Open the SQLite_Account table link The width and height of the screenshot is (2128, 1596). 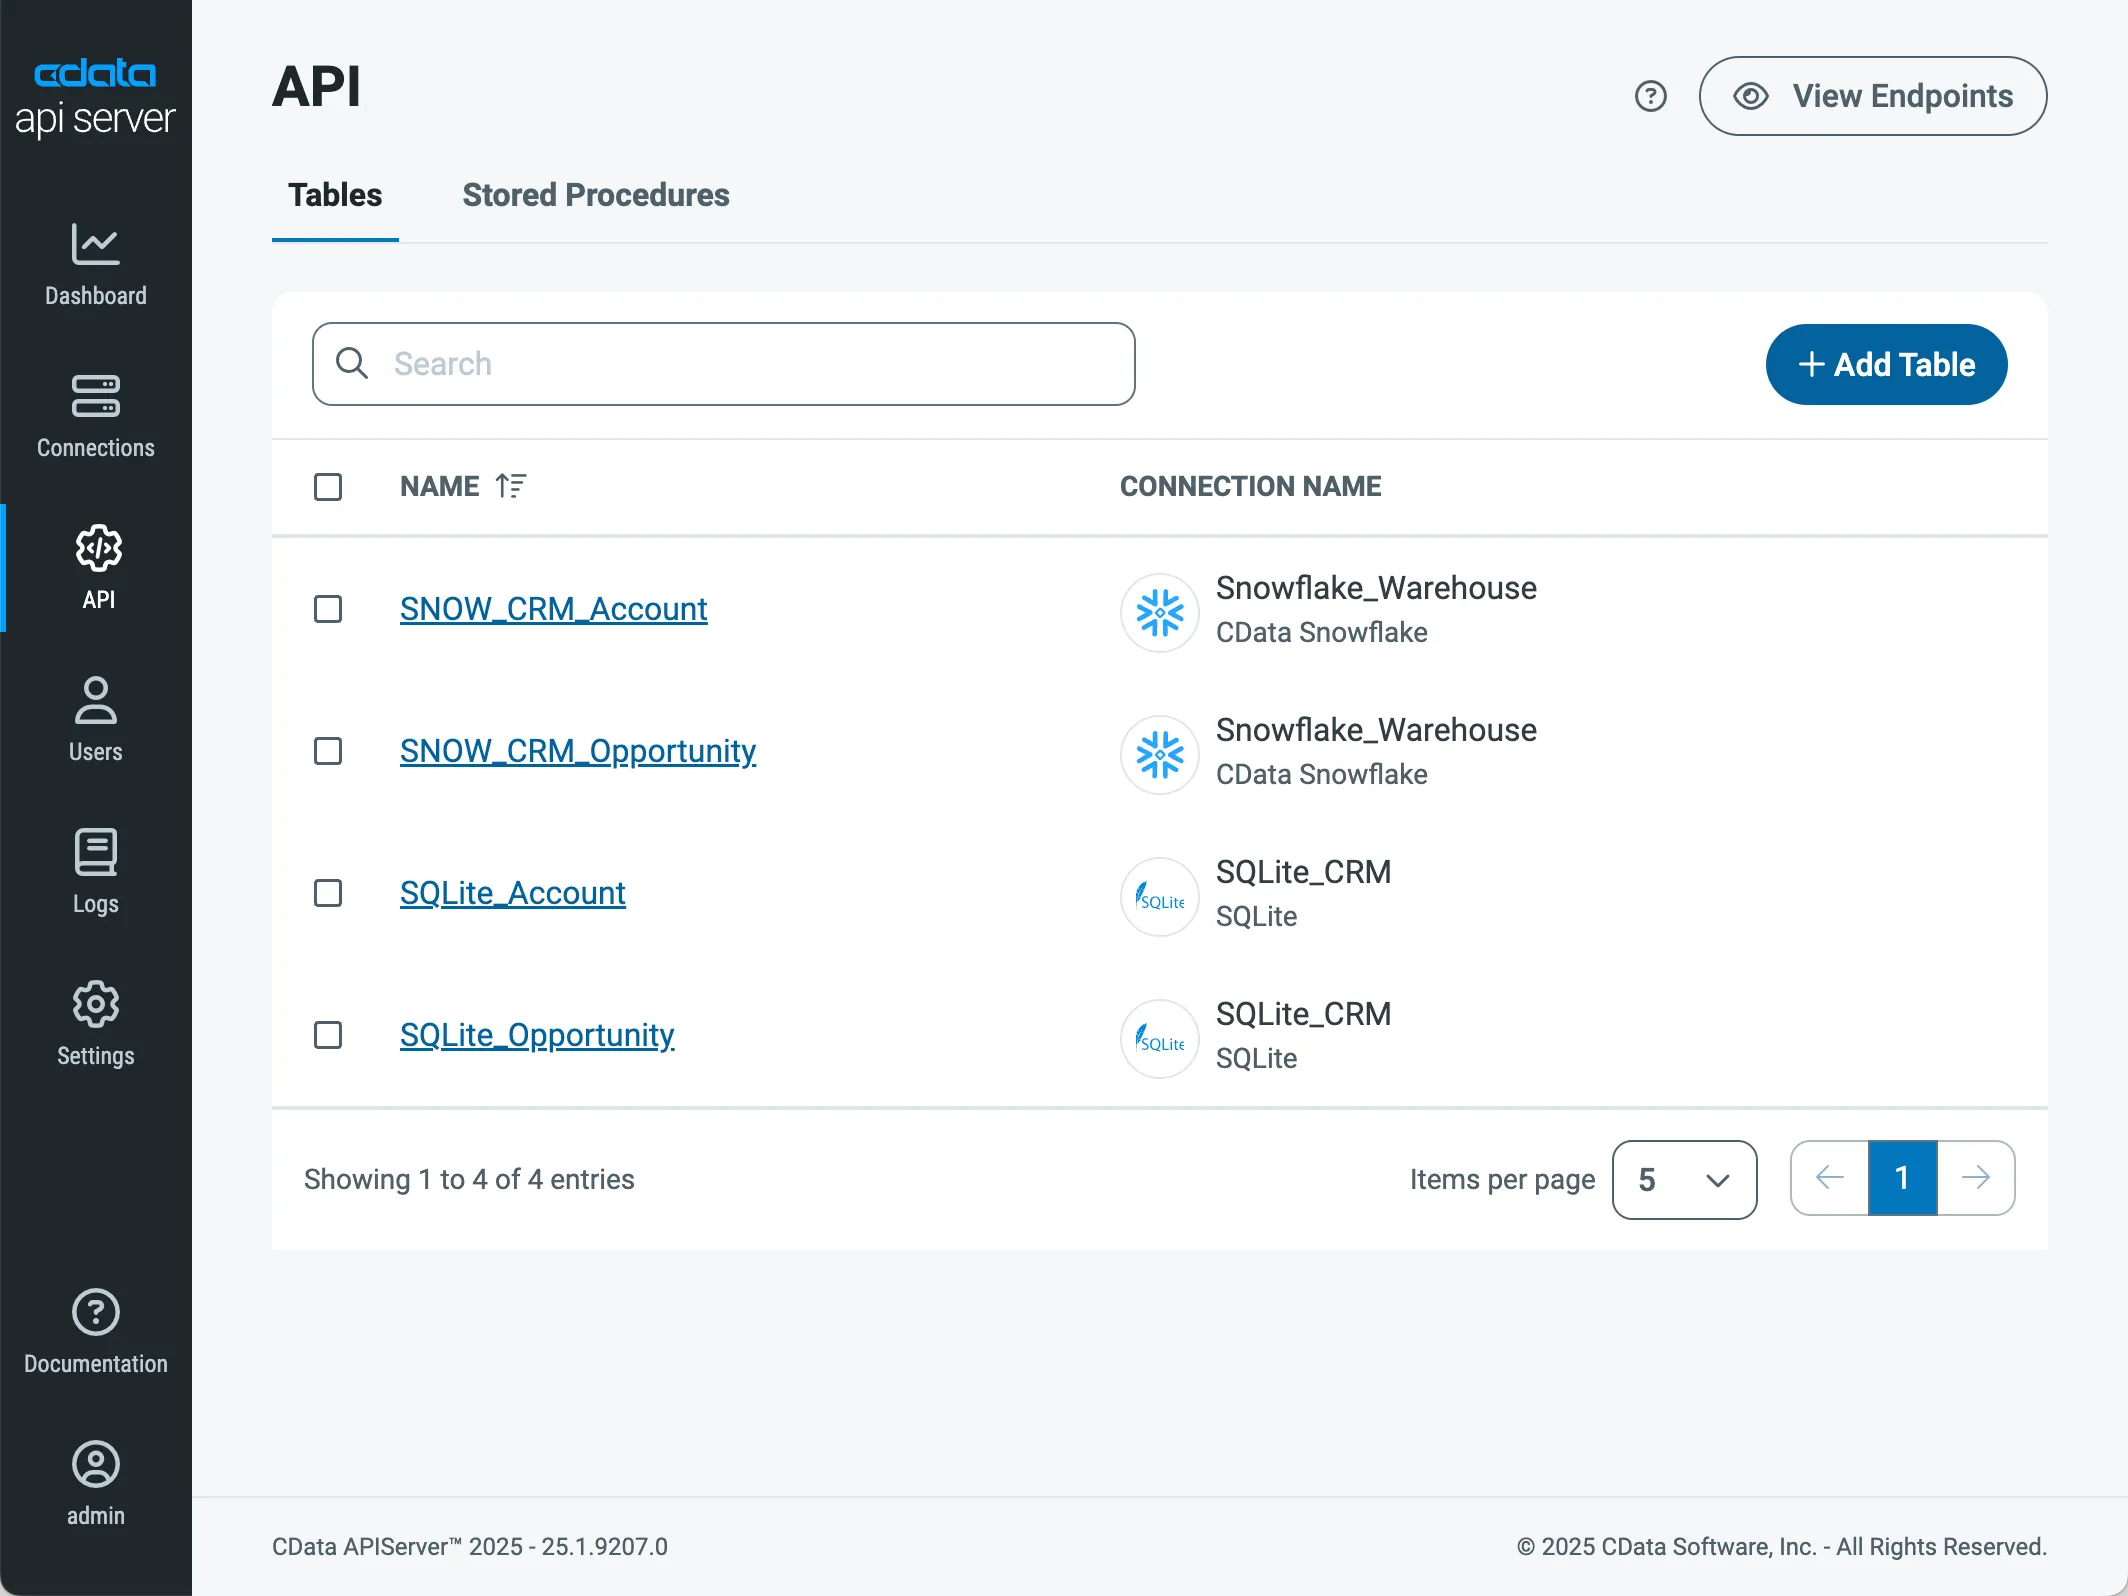[x=512, y=893]
